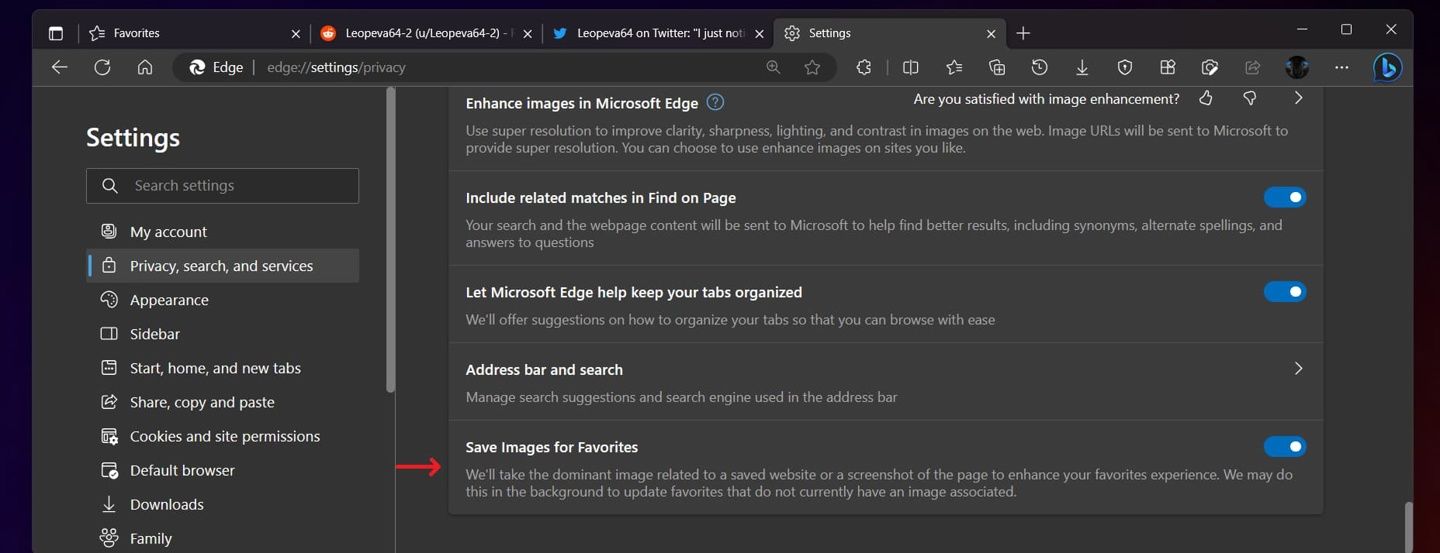Open the zoom magnifier in address bar

coord(773,67)
